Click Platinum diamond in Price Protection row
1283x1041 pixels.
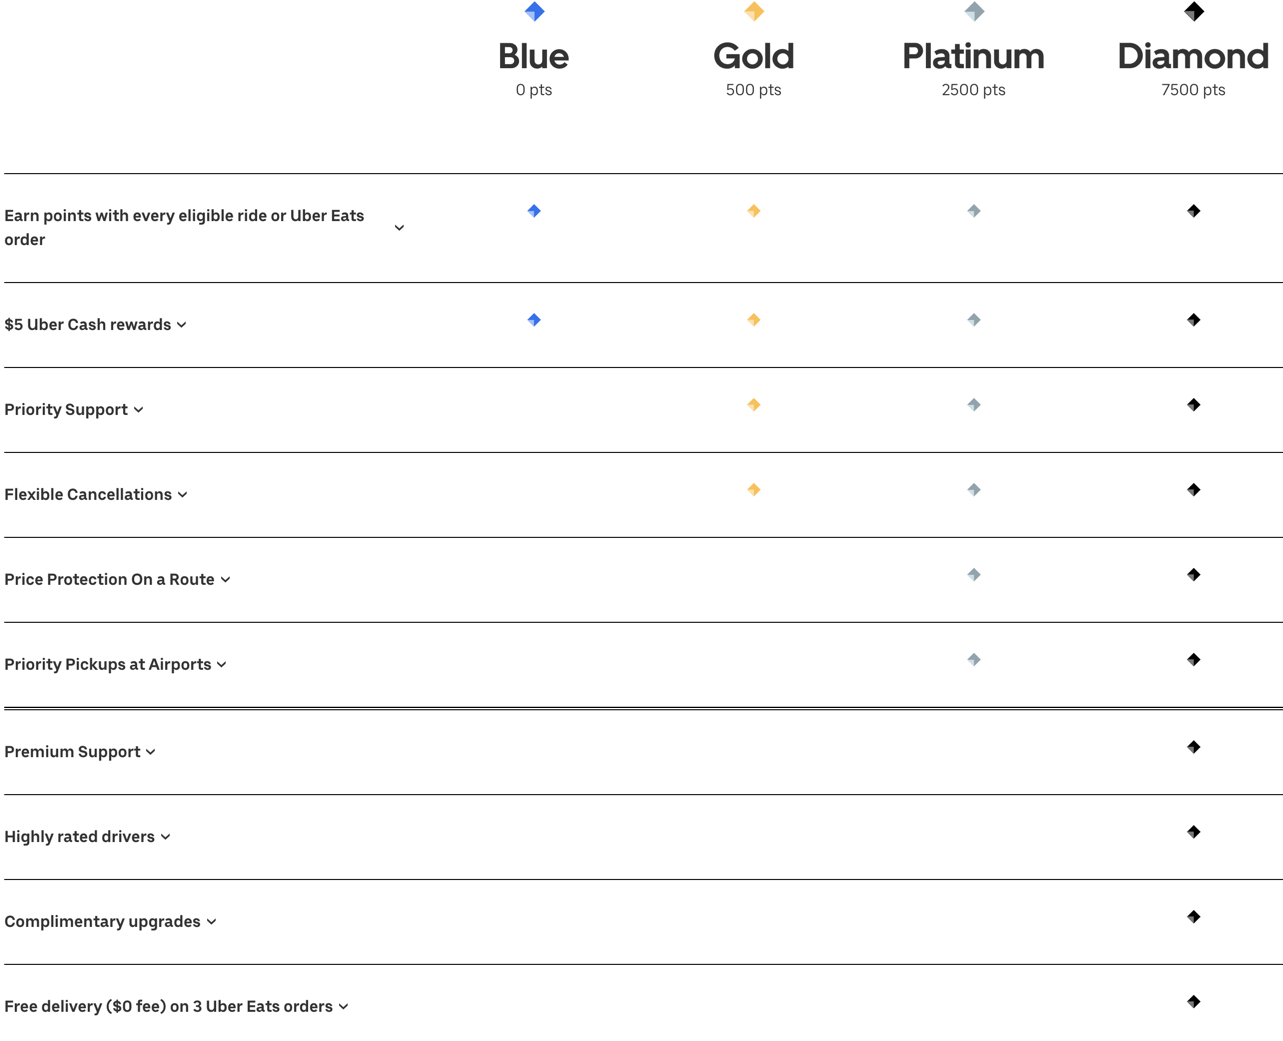(x=974, y=575)
